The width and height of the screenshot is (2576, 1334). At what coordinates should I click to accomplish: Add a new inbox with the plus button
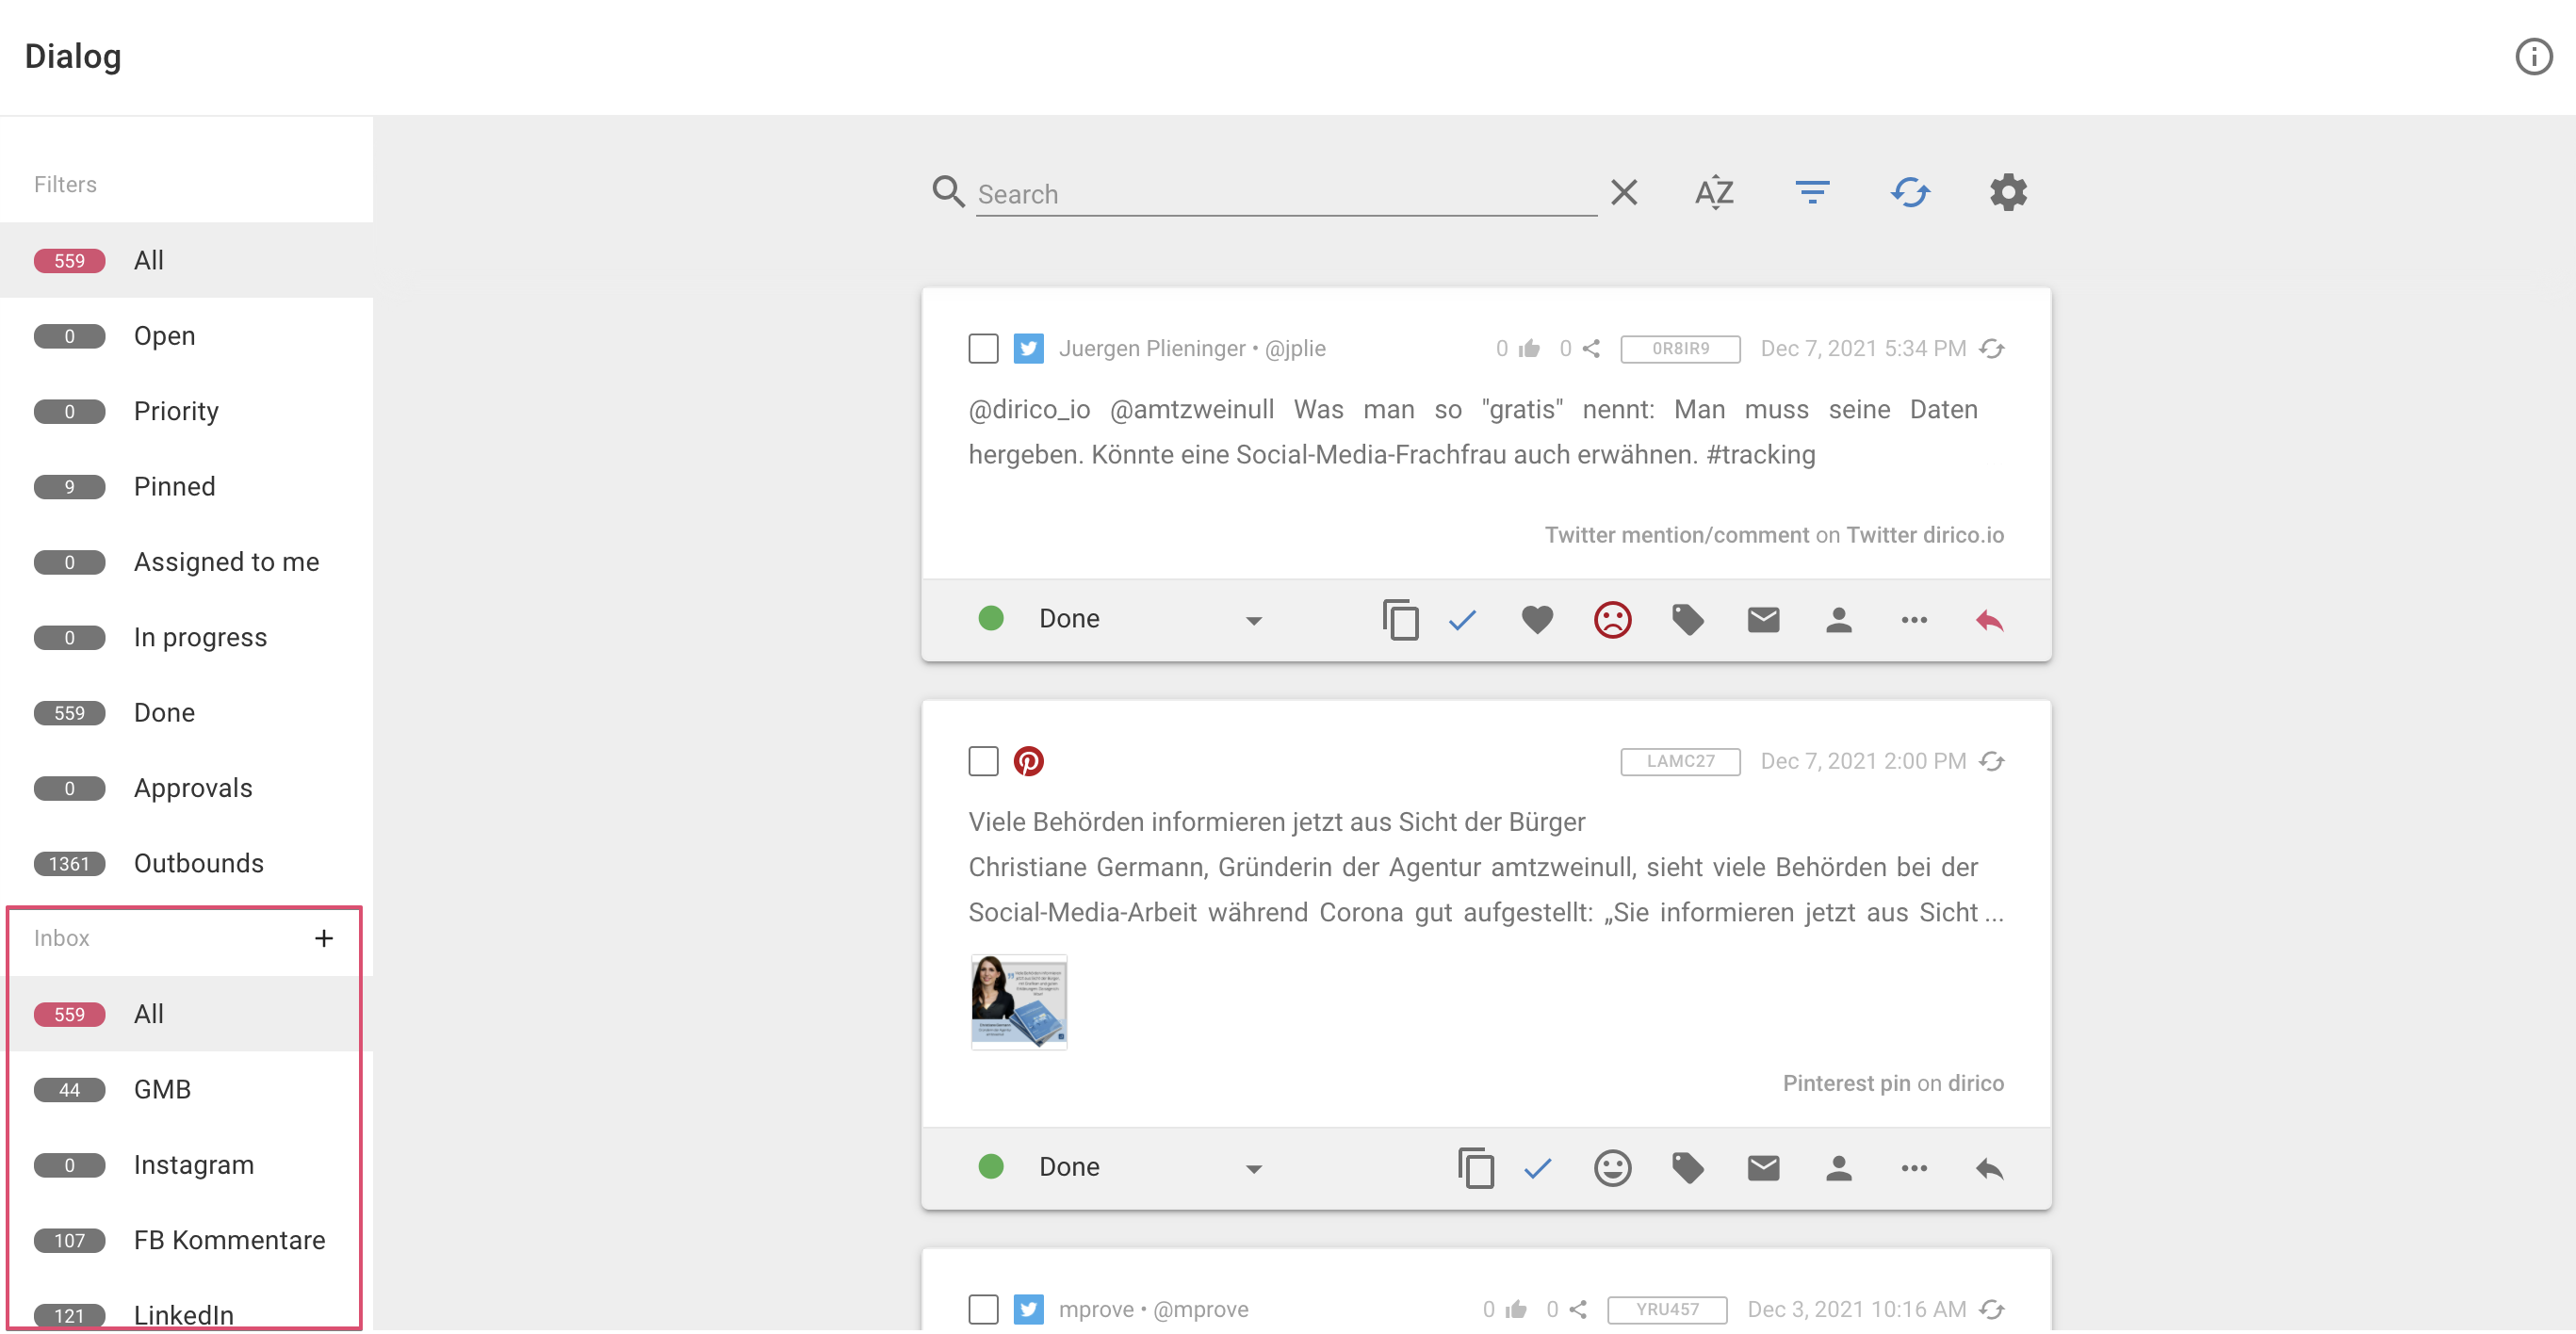coord(323,938)
